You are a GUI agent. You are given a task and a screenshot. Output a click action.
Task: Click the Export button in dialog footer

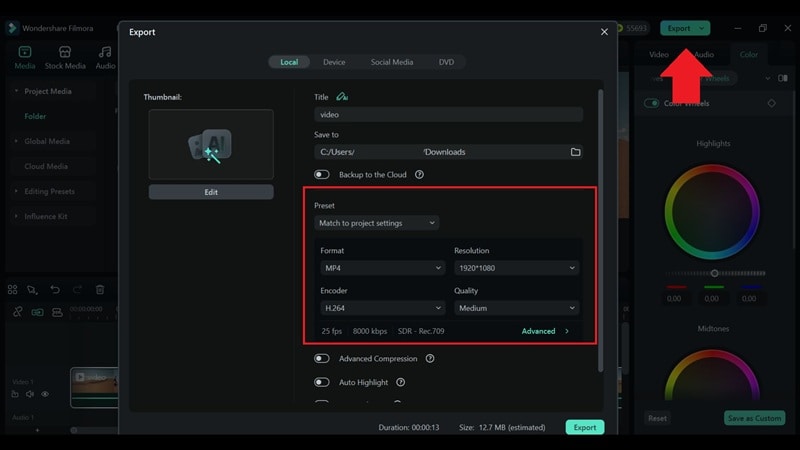(x=585, y=427)
